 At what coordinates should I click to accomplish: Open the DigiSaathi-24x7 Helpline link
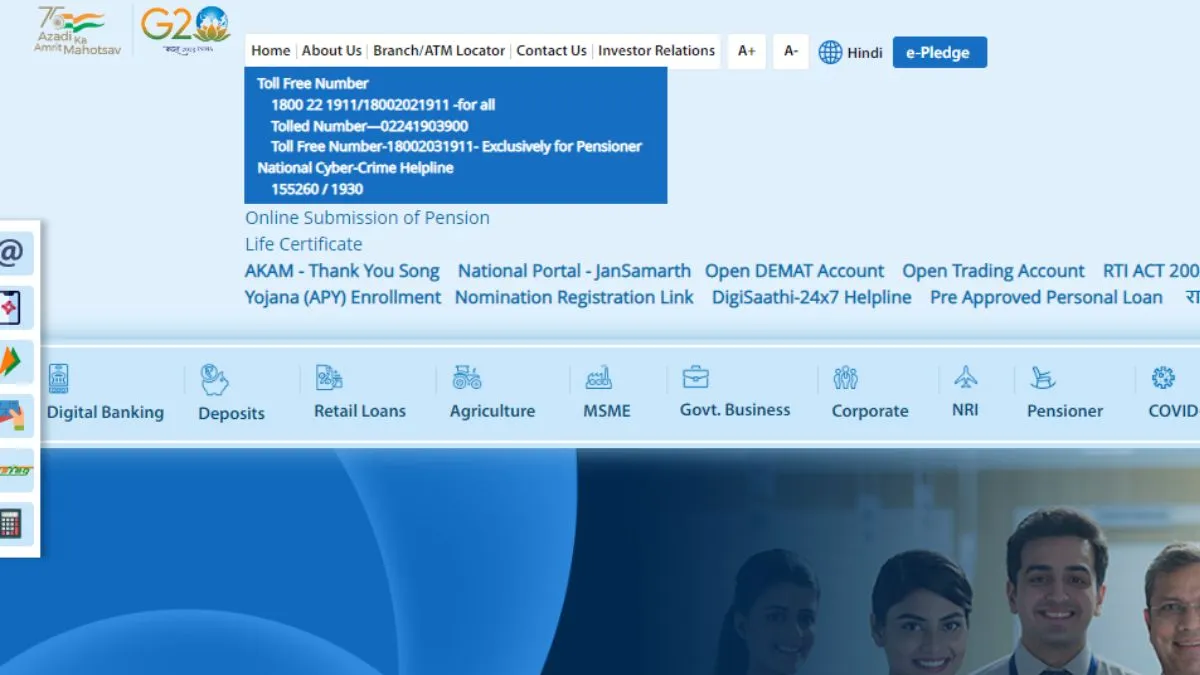812,297
